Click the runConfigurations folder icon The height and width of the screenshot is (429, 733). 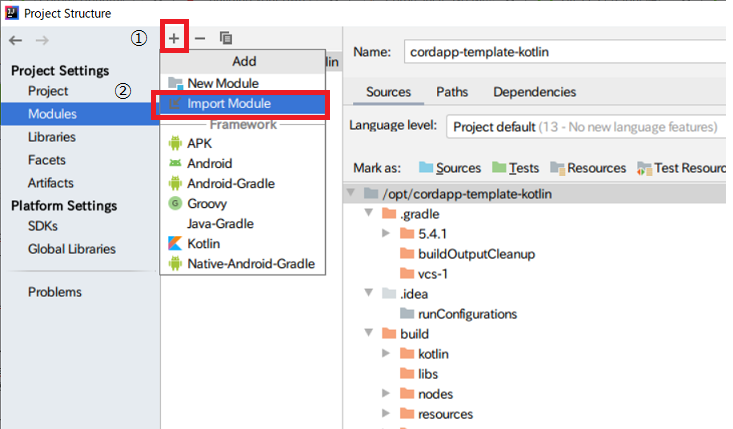point(407,314)
